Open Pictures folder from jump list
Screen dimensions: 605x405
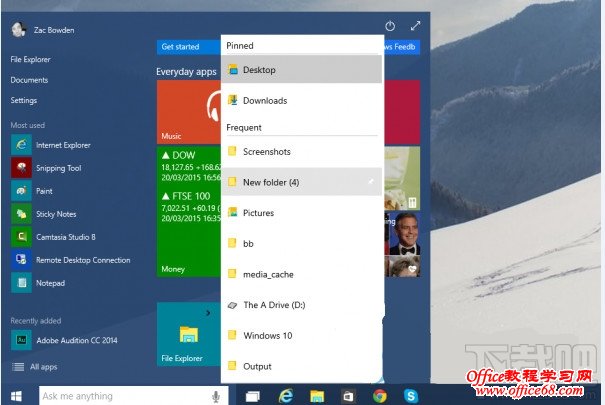coord(301,213)
